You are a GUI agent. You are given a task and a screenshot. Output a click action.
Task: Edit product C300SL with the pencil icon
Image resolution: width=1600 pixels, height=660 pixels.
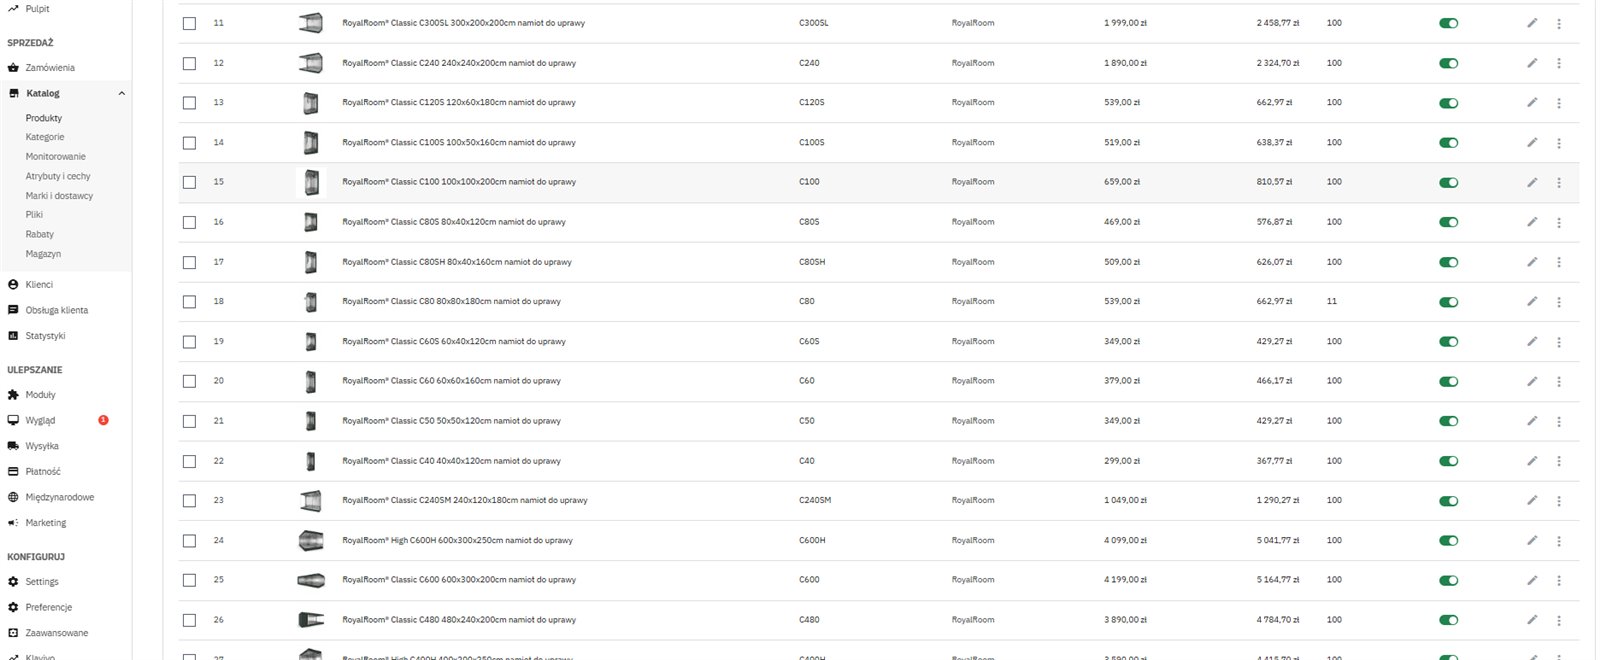pyautogui.click(x=1532, y=23)
